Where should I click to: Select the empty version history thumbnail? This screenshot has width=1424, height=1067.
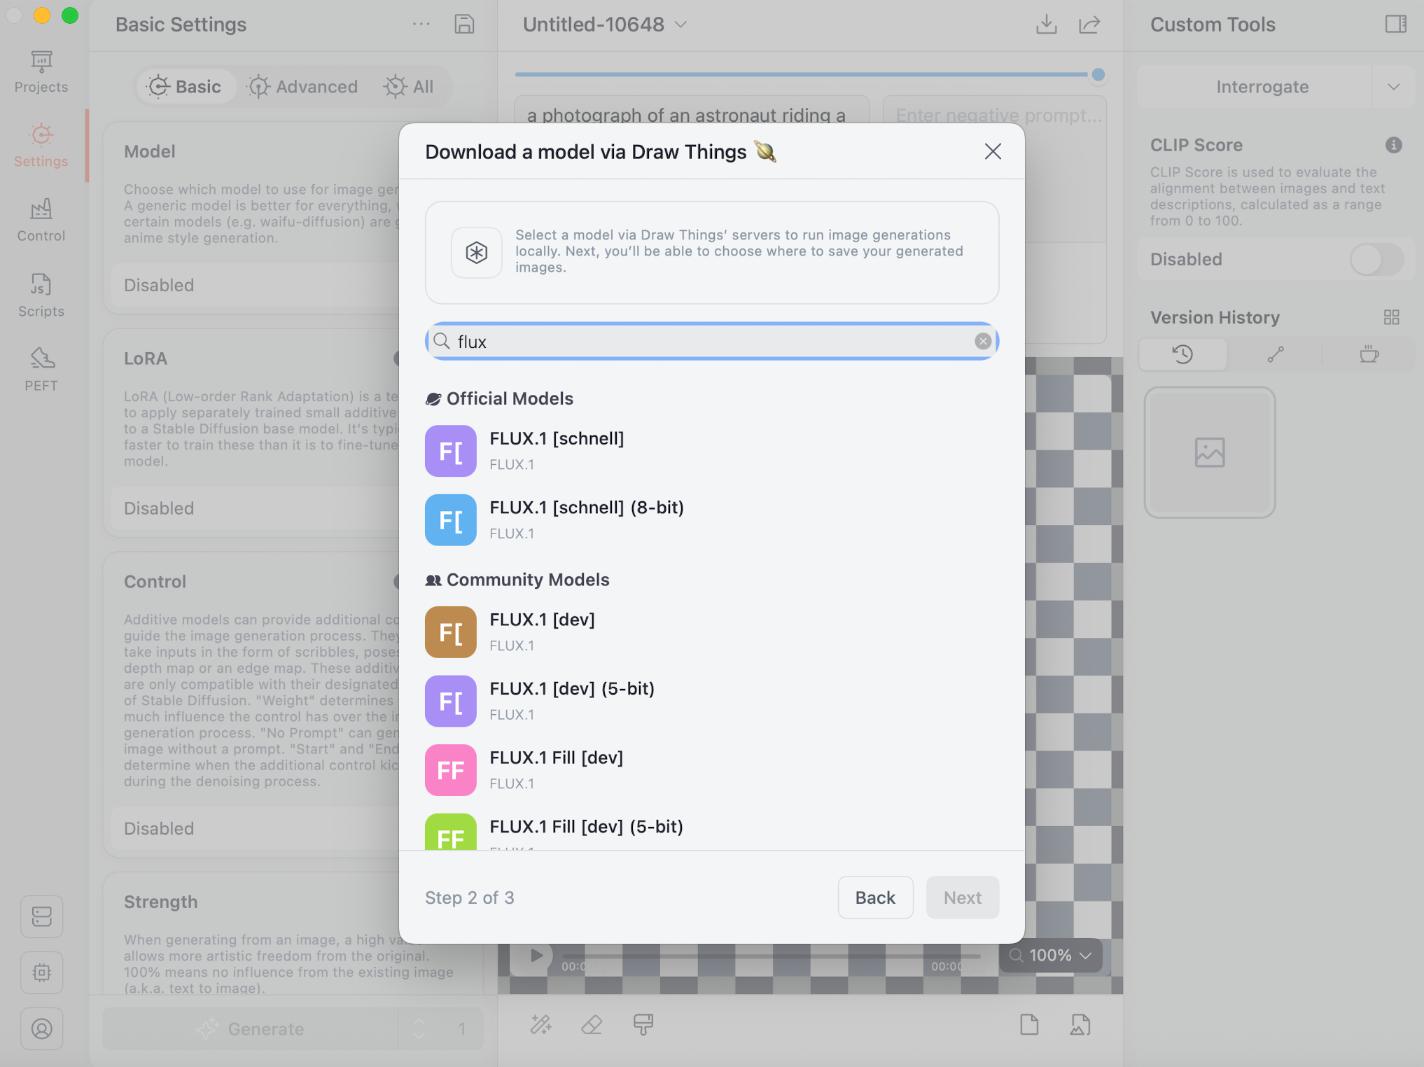click(1210, 452)
